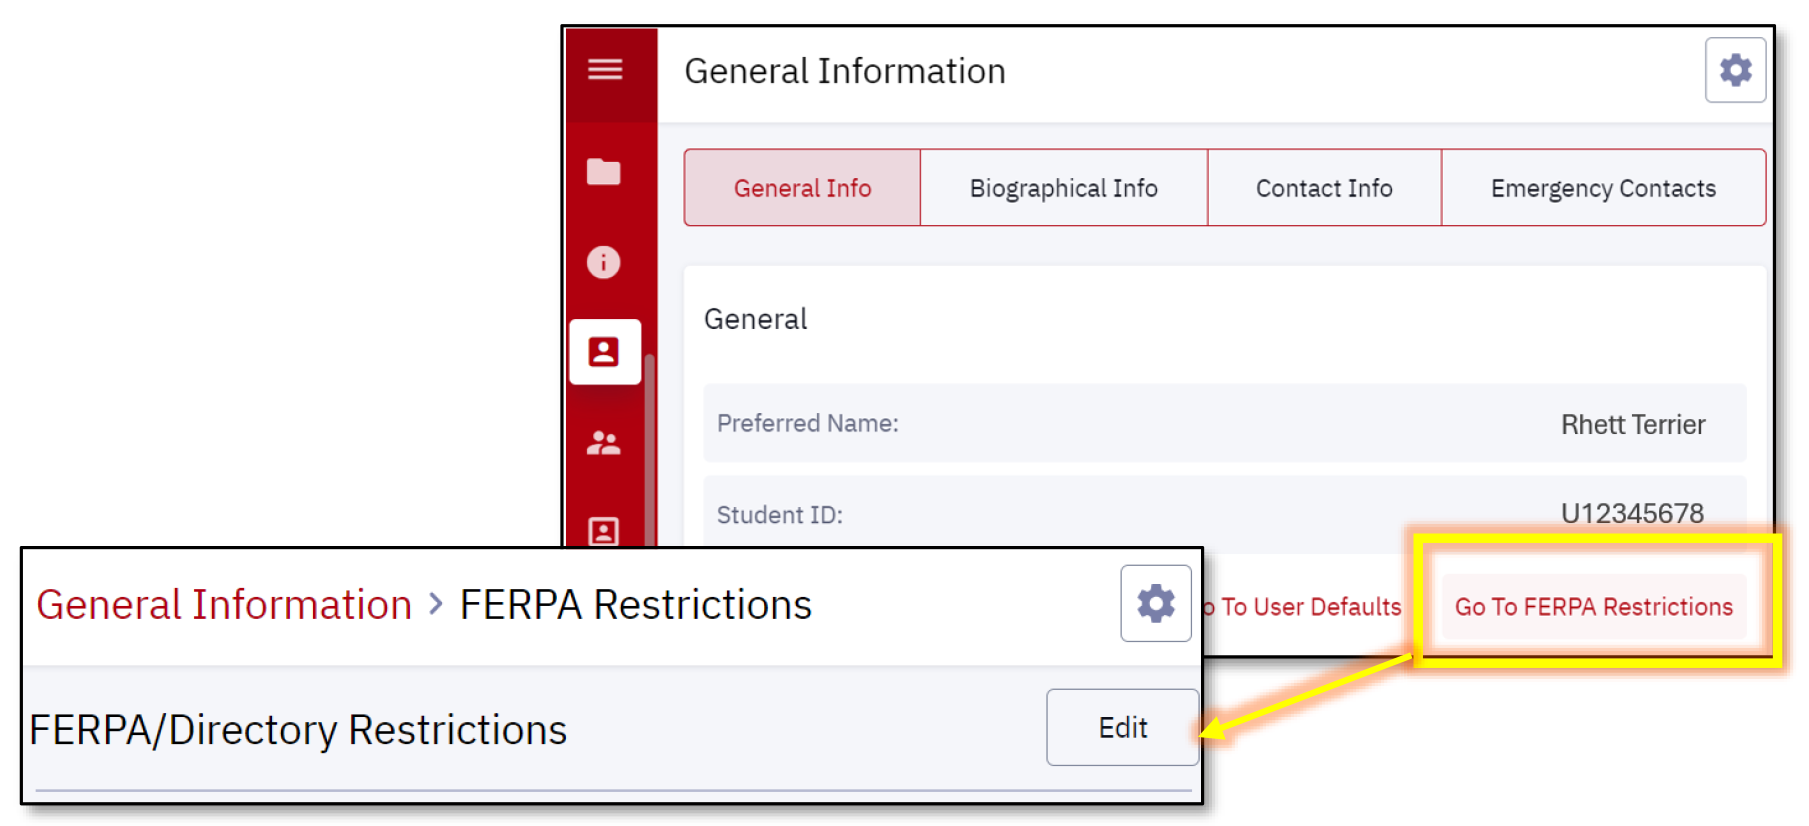The image size is (1809, 826).
Task: Click the Preferred Name label
Action: [x=808, y=423]
